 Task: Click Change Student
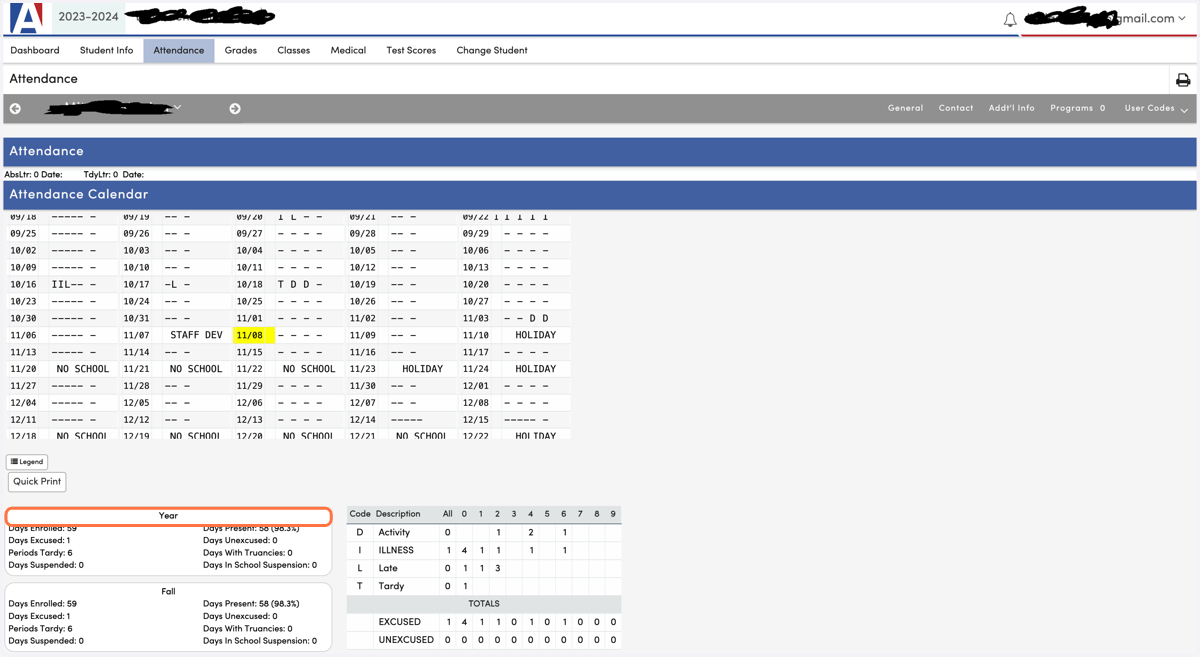492,50
